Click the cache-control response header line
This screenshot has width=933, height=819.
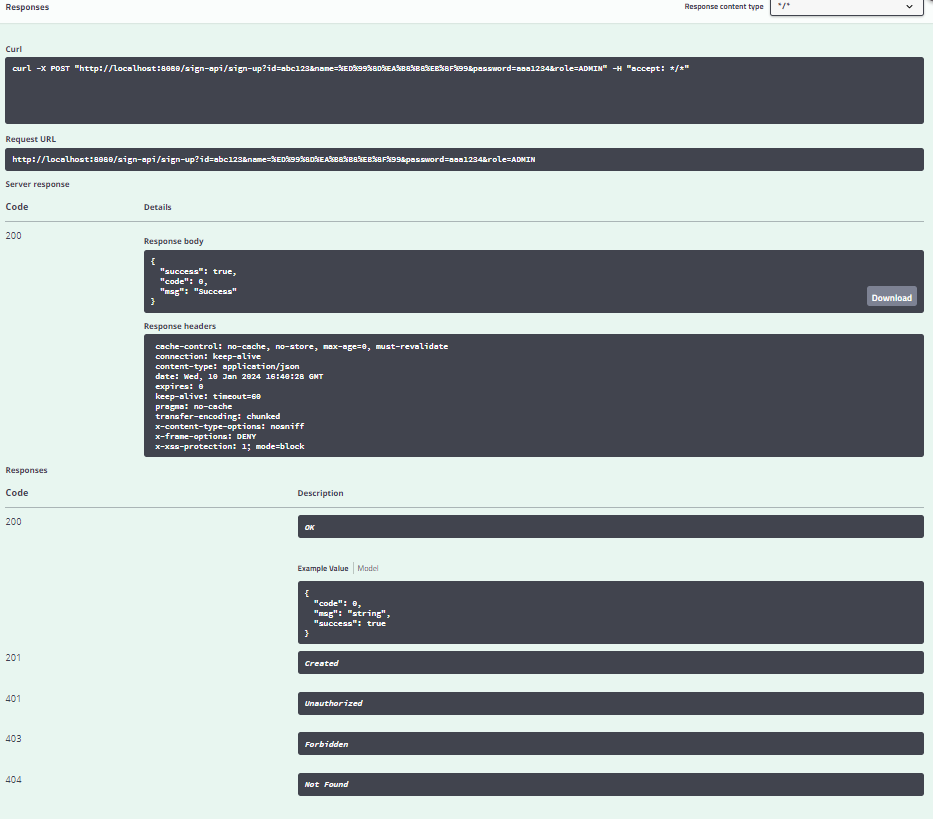302,346
